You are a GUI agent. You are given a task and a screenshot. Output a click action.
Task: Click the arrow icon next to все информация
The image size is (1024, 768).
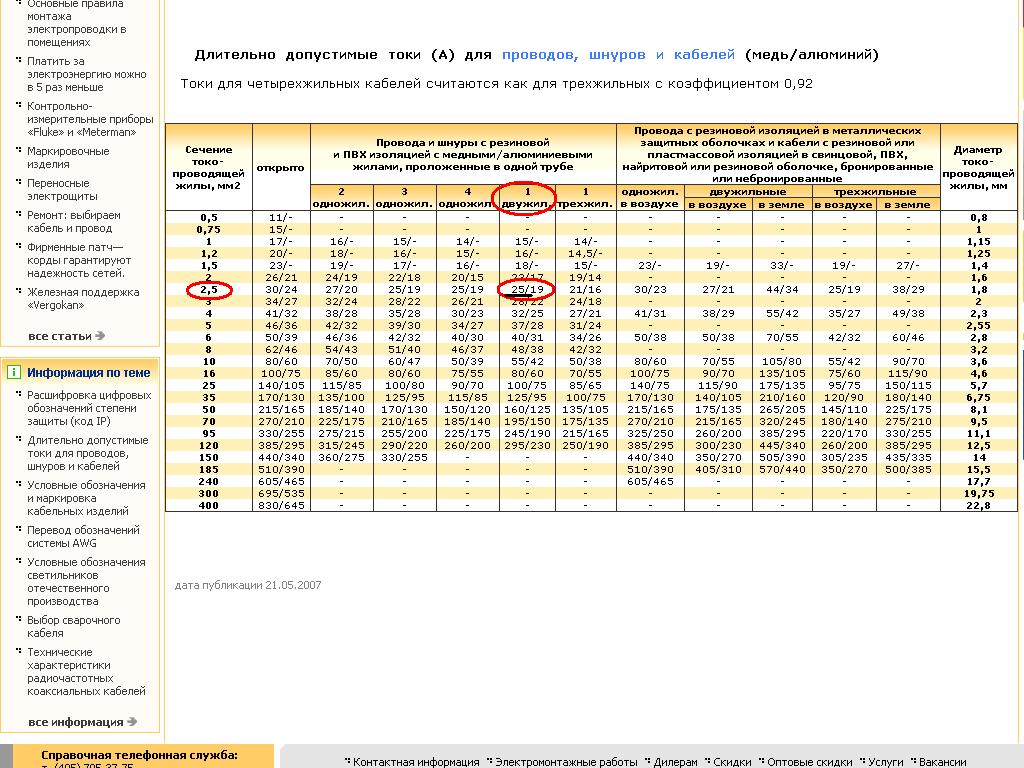pyautogui.click(x=130, y=722)
